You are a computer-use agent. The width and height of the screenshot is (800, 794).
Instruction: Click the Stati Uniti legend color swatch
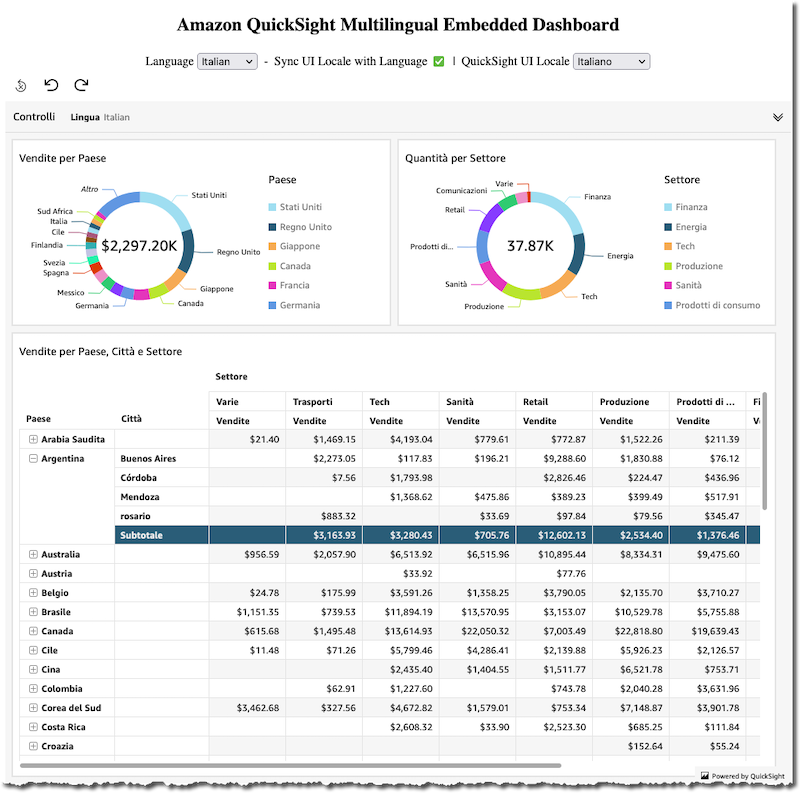(x=272, y=207)
